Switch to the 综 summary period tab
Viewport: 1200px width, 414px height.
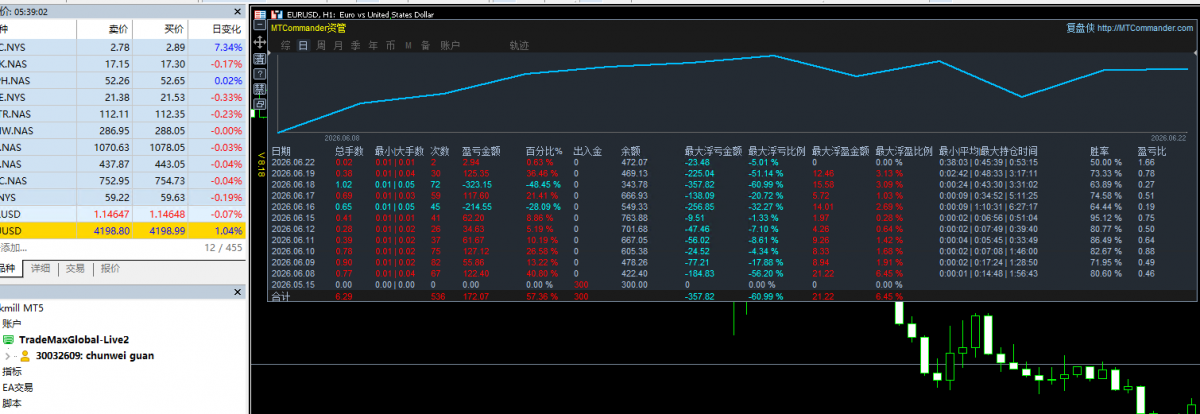click(285, 46)
